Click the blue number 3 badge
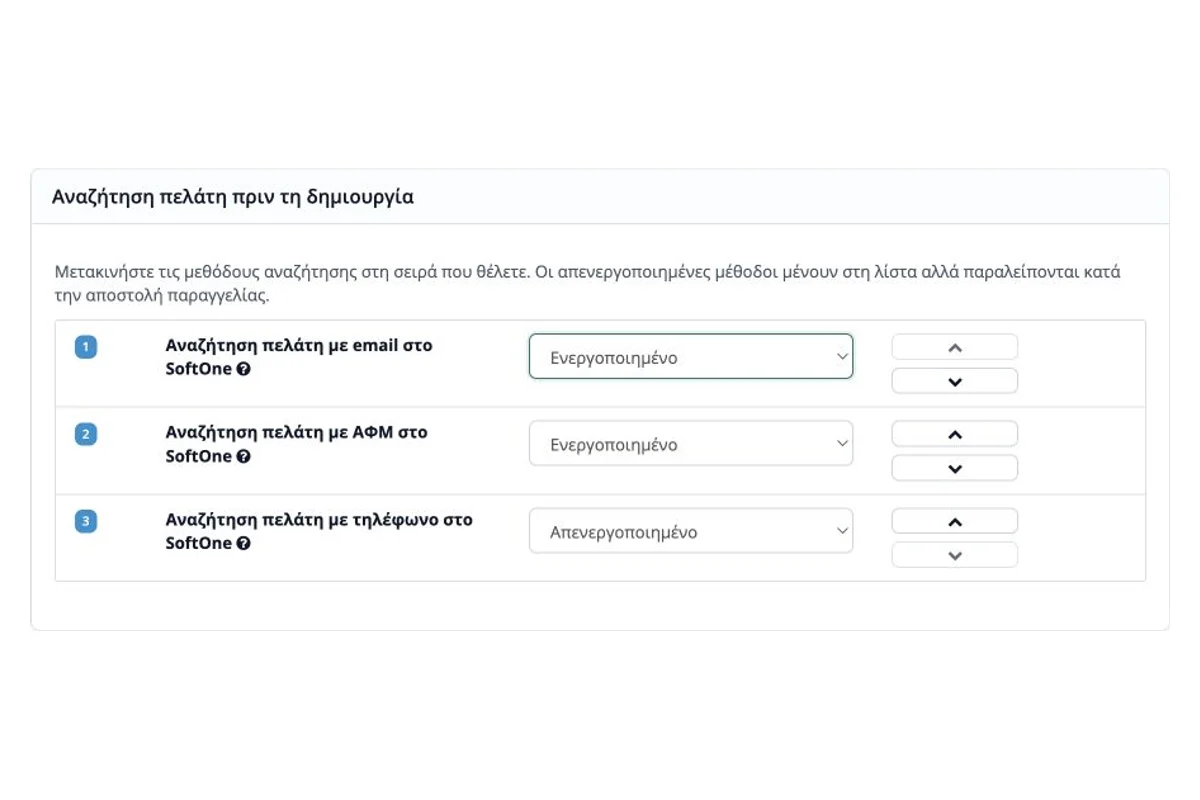Viewport: 1200px width, 800px height. coord(86,521)
